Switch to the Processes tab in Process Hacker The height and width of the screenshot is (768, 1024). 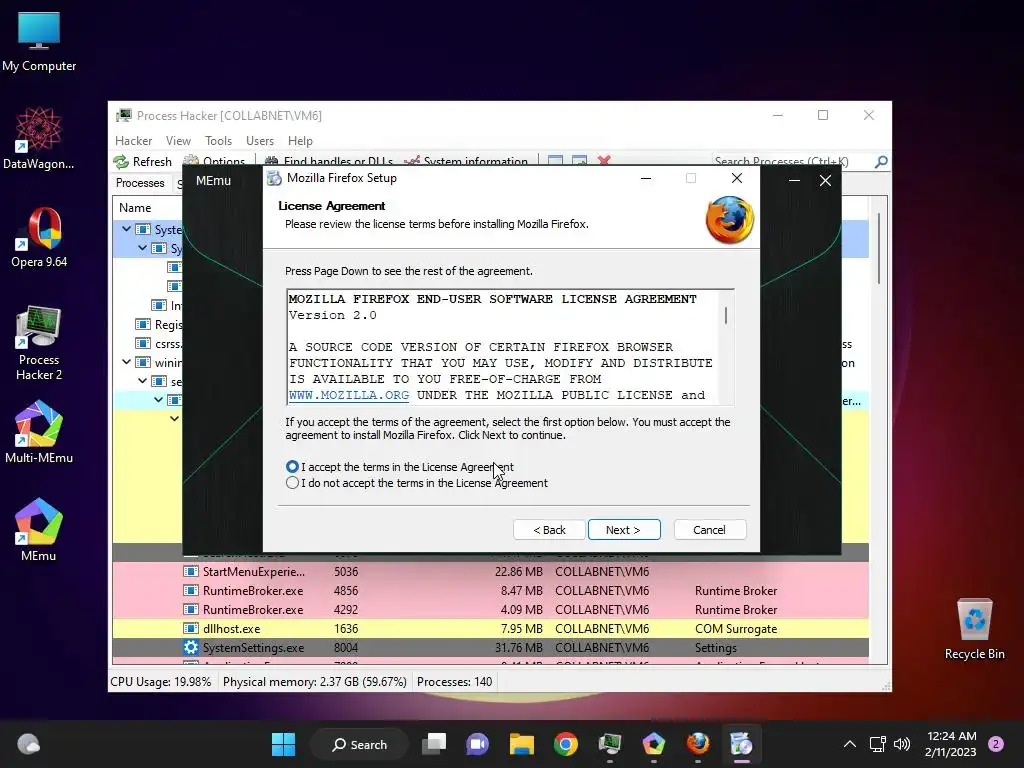click(x=140, y=183)
